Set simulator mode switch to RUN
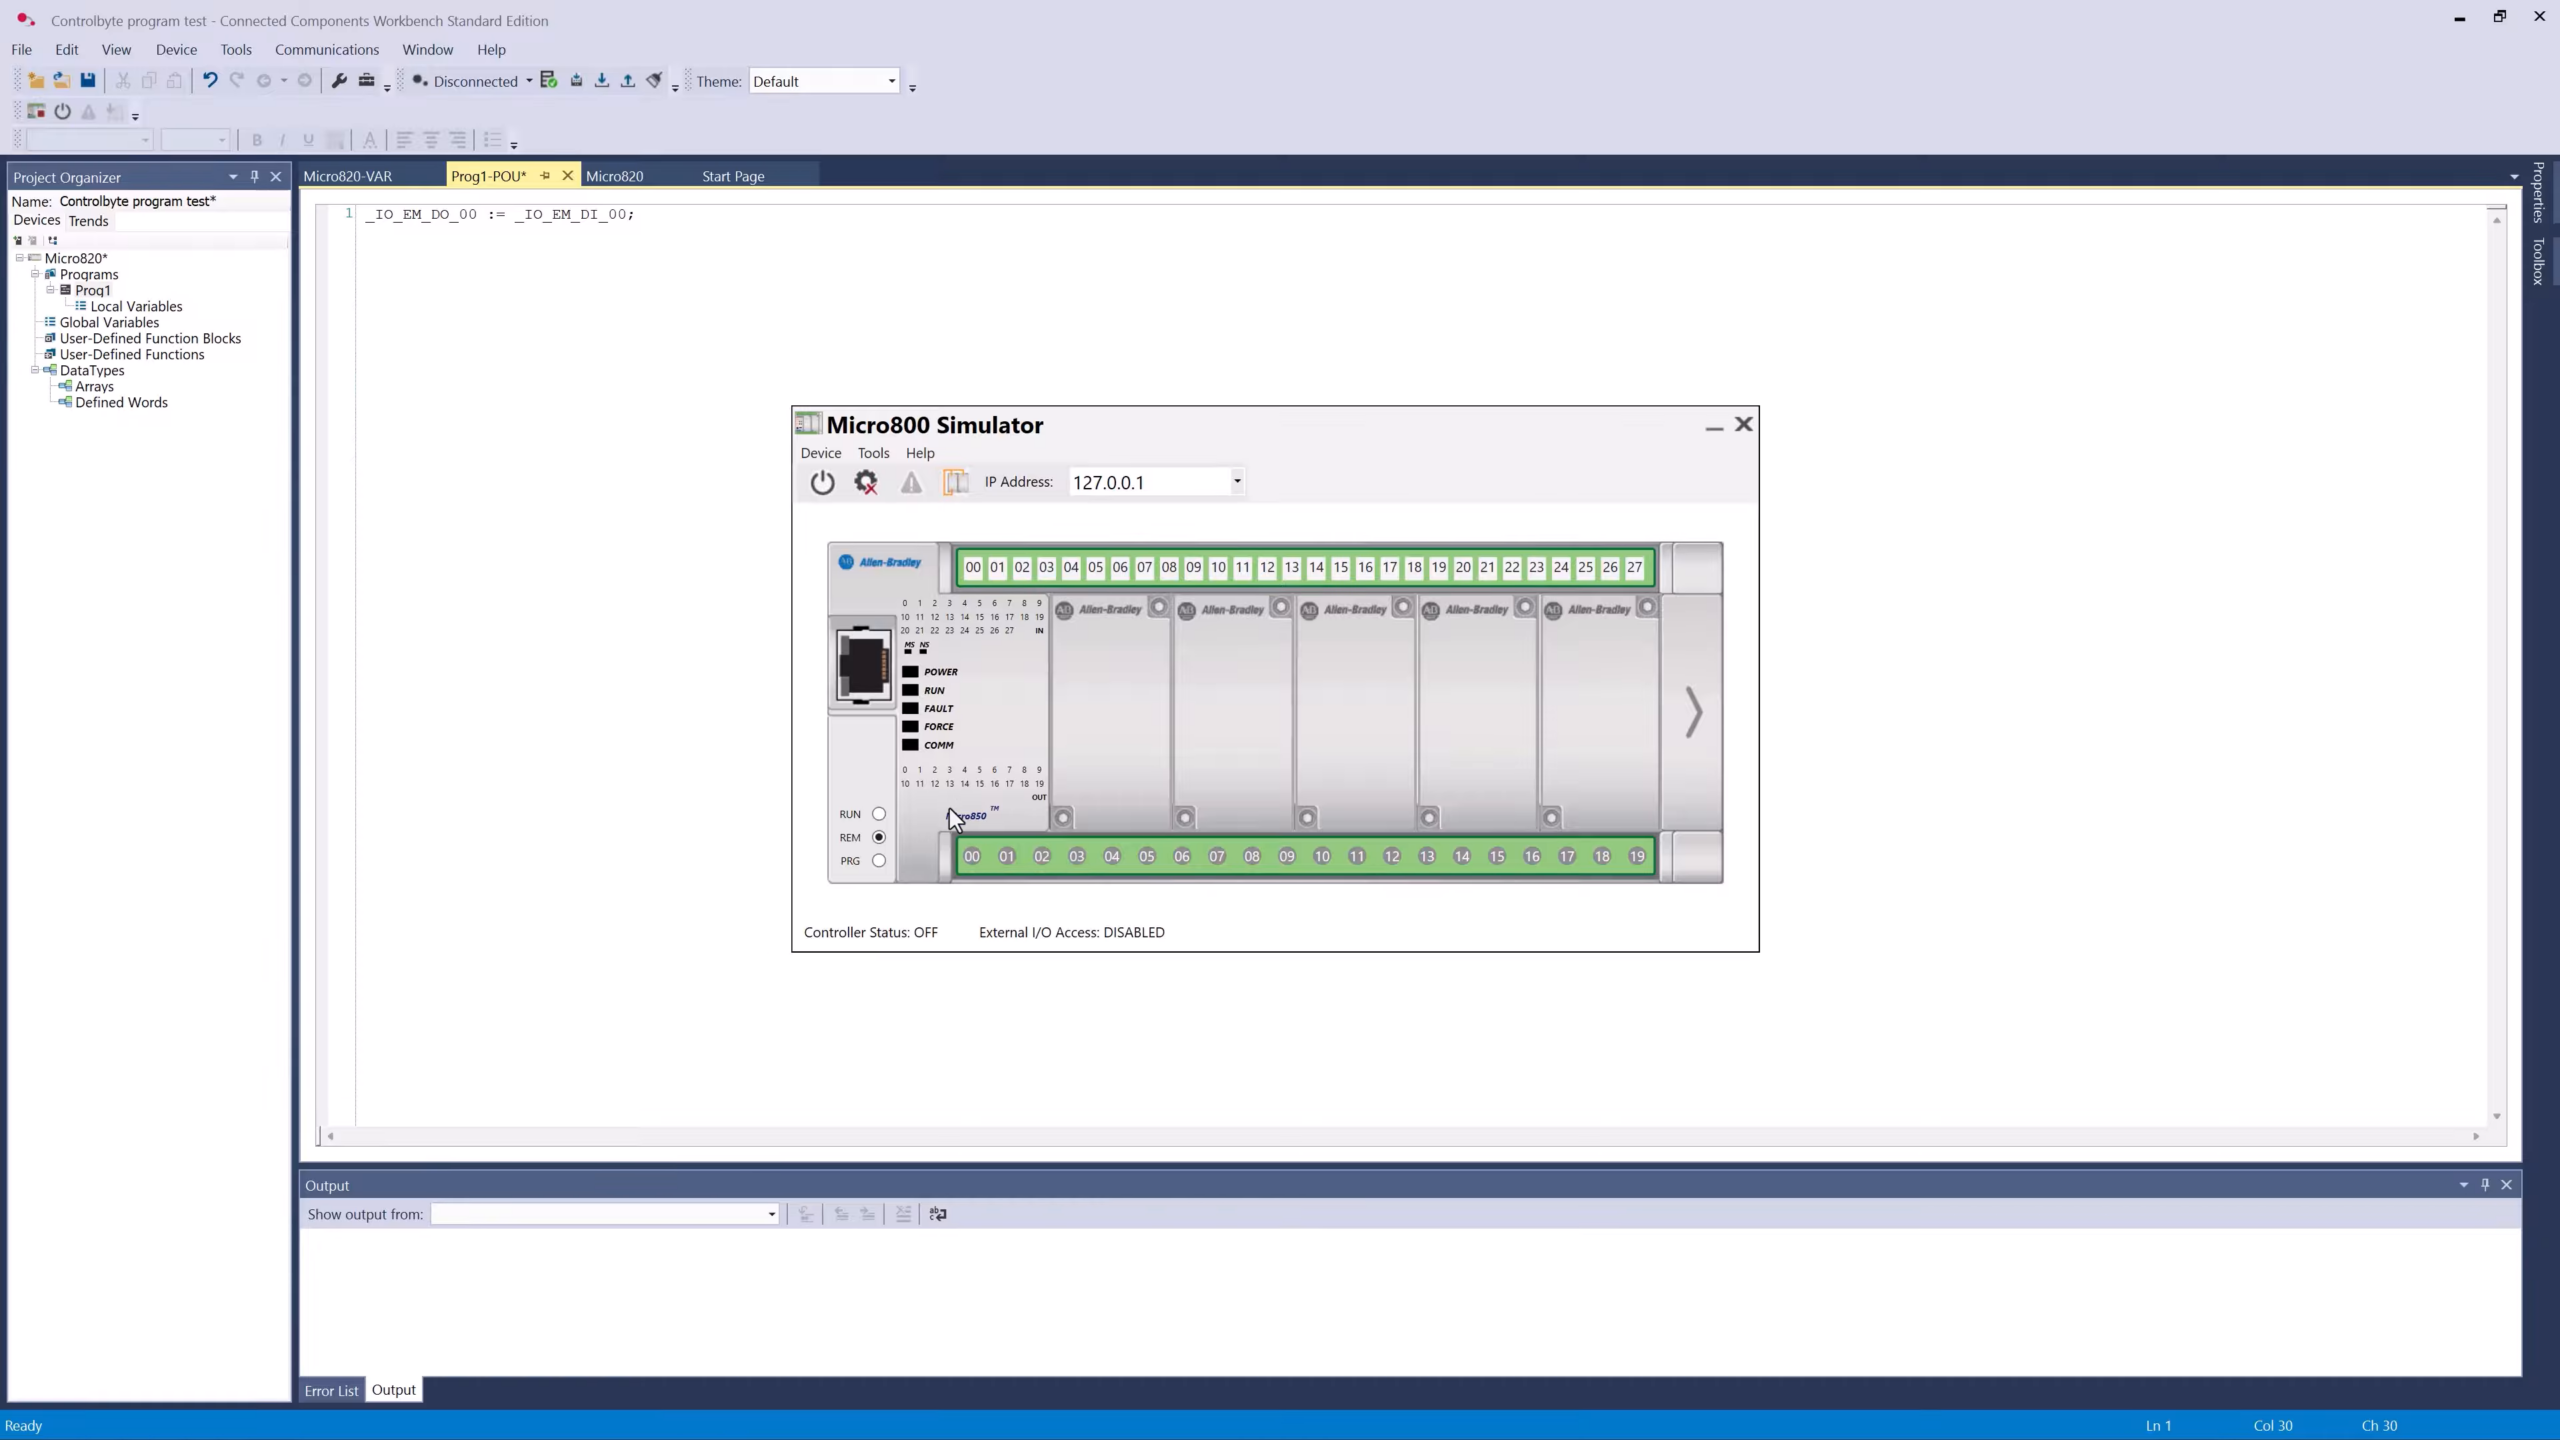The height and width of the screenshot is (1440, 2560). pyautogui.click(x=879, y=814)
